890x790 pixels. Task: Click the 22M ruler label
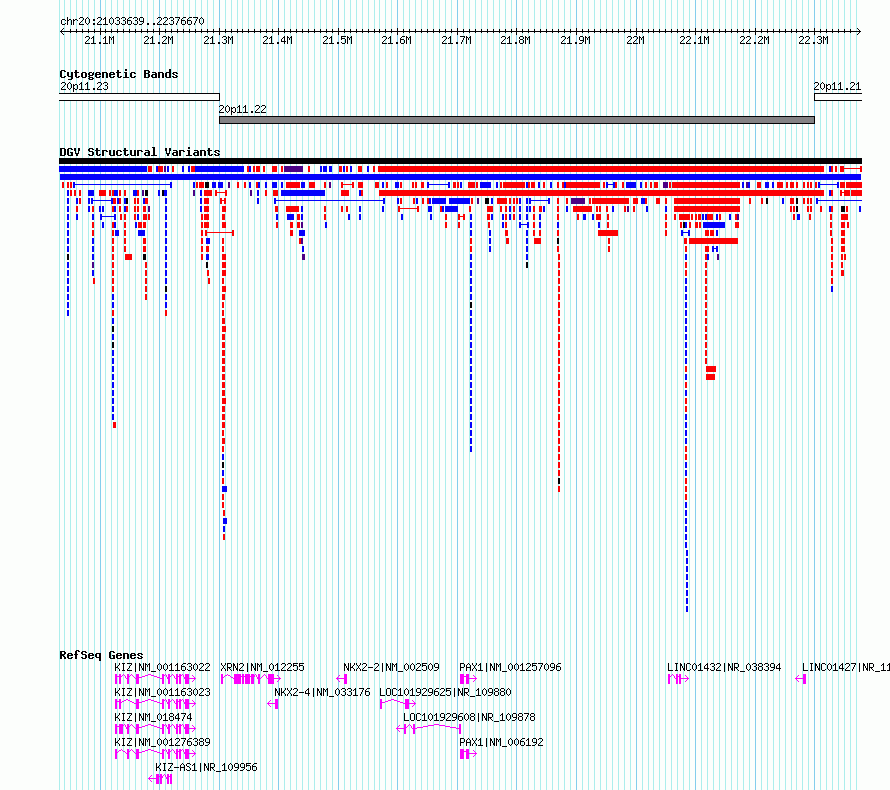(x=635, y=40)
